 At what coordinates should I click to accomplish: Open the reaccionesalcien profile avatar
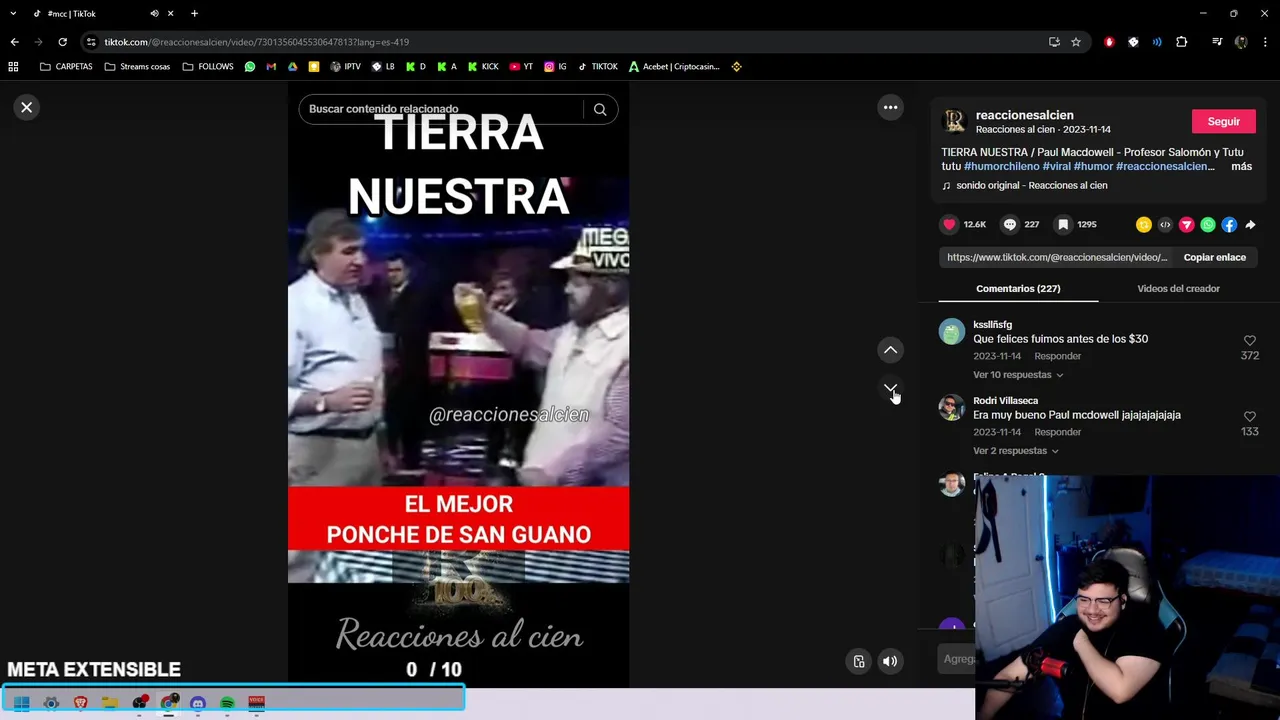click(955, 121)
